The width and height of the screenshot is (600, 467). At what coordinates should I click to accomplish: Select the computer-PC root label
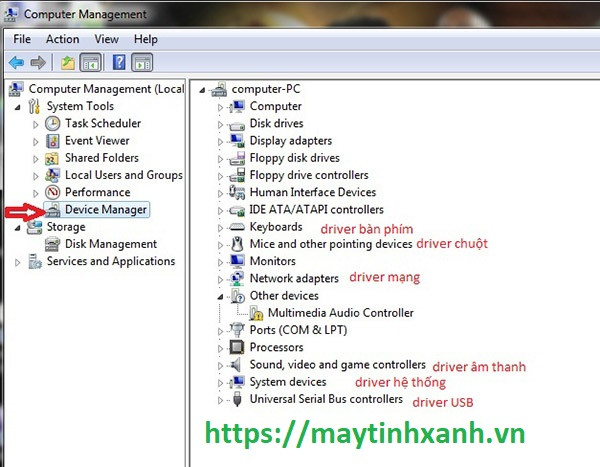click(266, 89)
